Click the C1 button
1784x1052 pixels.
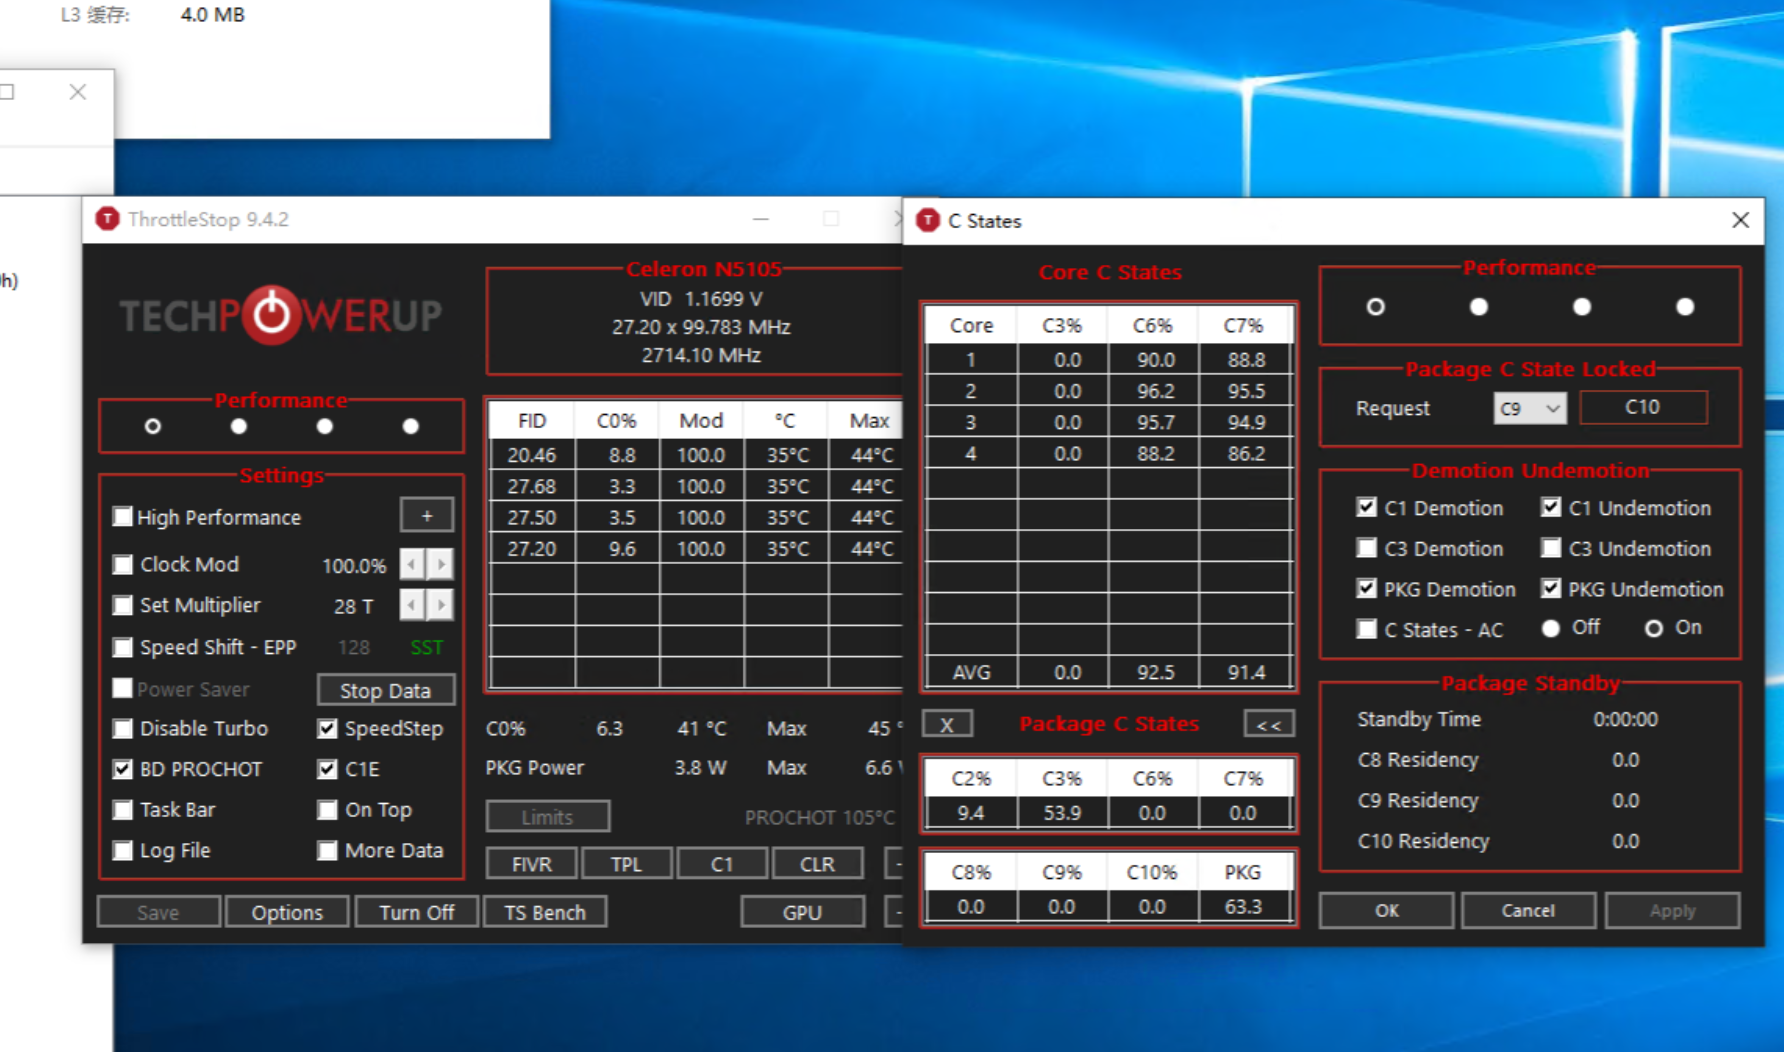tap(722, 864)
